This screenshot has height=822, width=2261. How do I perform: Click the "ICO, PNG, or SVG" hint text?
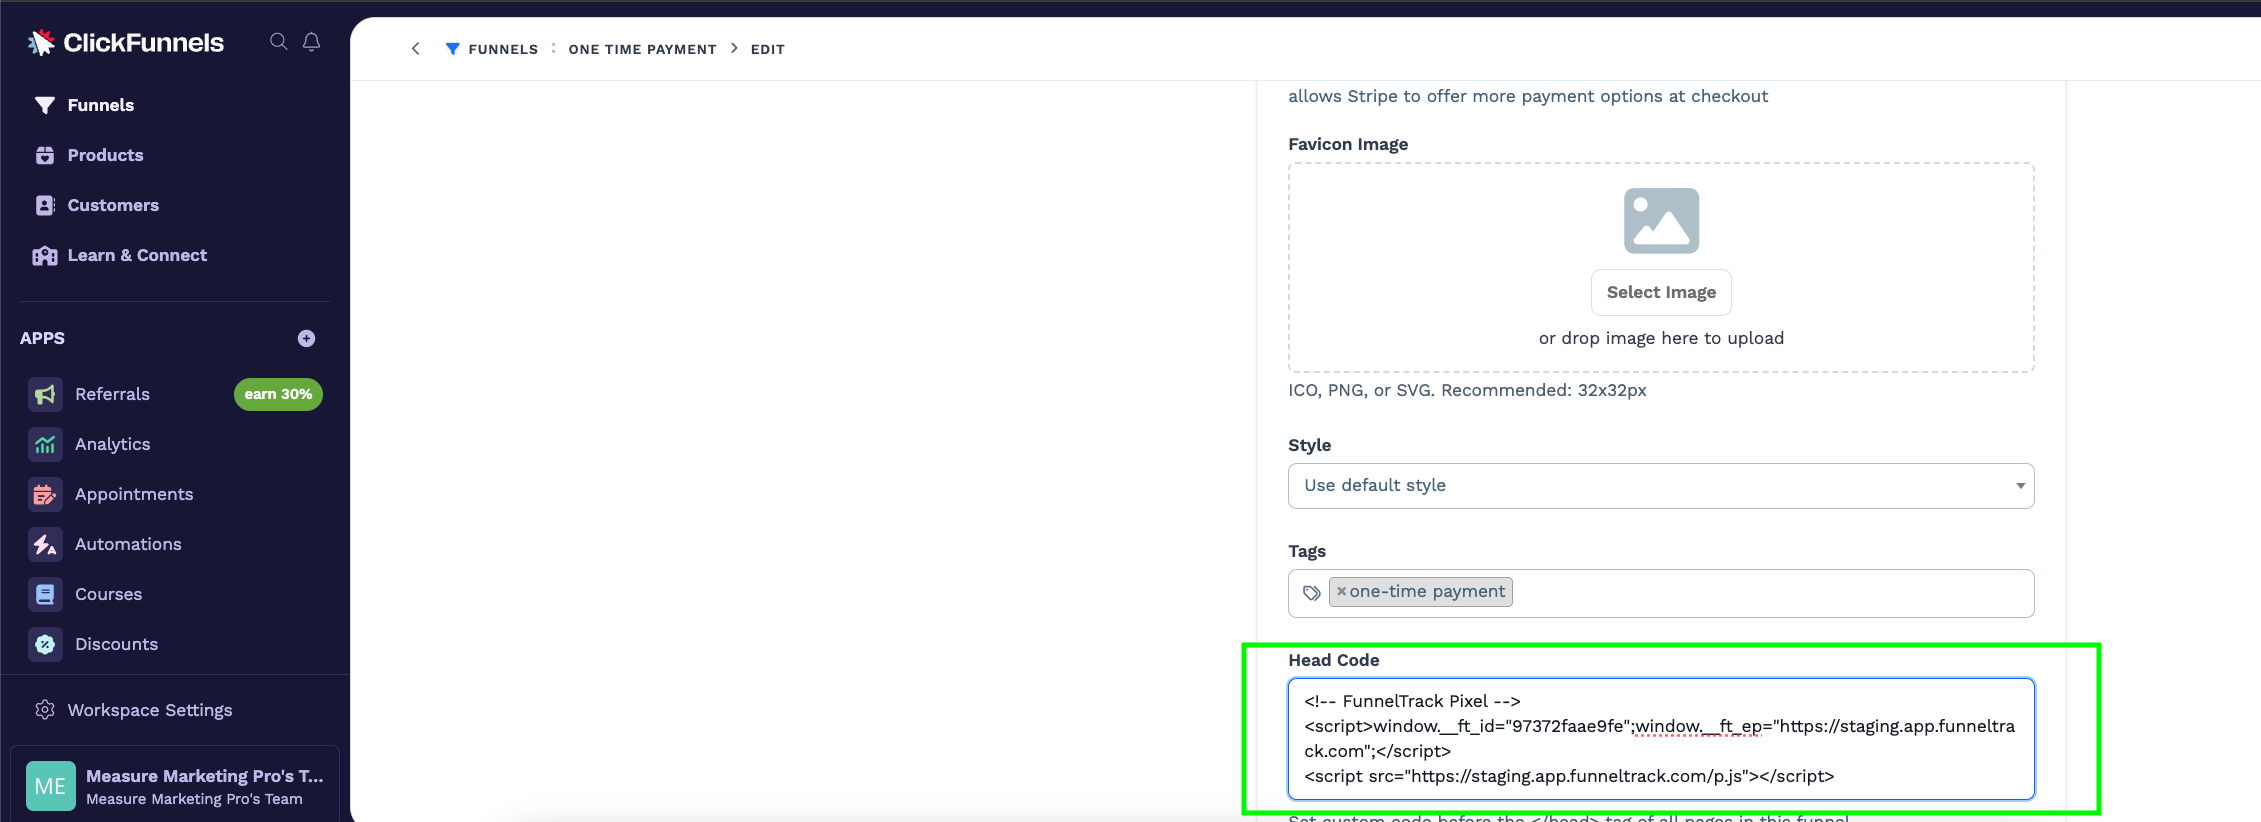coord(1467,390)
